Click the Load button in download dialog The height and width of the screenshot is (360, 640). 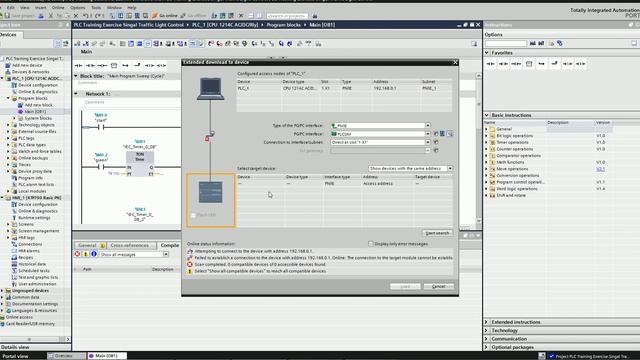(x=405, y=287)
